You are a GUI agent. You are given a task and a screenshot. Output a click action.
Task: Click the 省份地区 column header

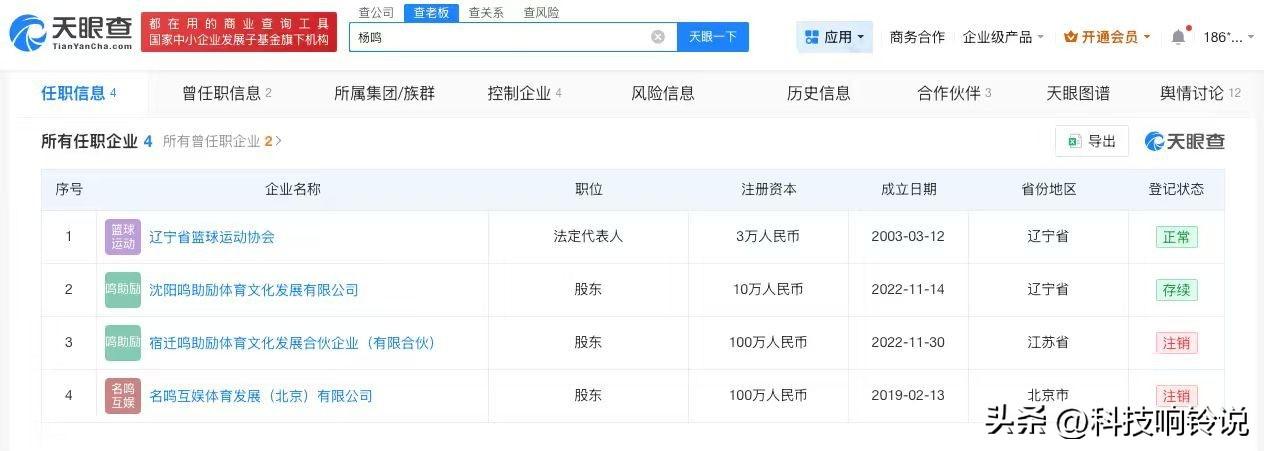tap(1048, 189)
